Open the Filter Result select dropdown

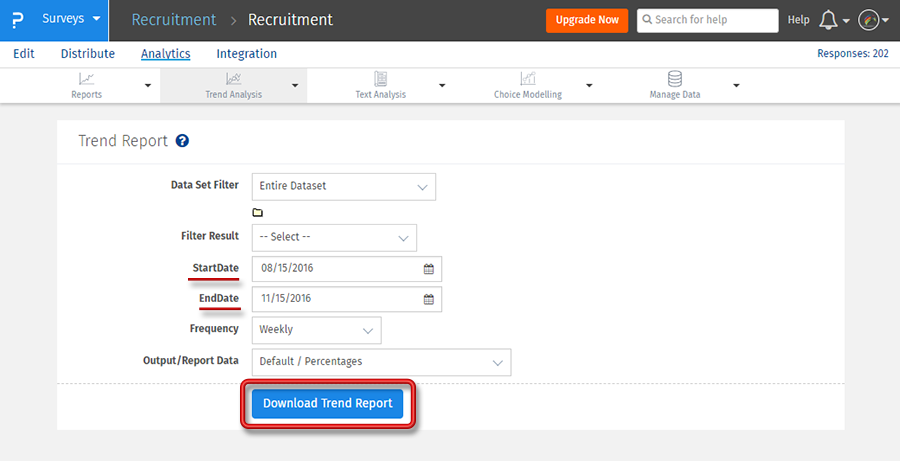pos(334,237)
